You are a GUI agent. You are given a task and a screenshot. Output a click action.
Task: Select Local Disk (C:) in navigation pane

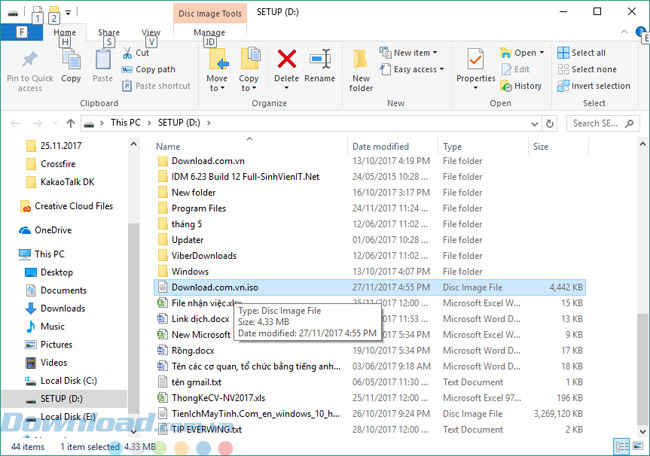[x=61, y=381]
